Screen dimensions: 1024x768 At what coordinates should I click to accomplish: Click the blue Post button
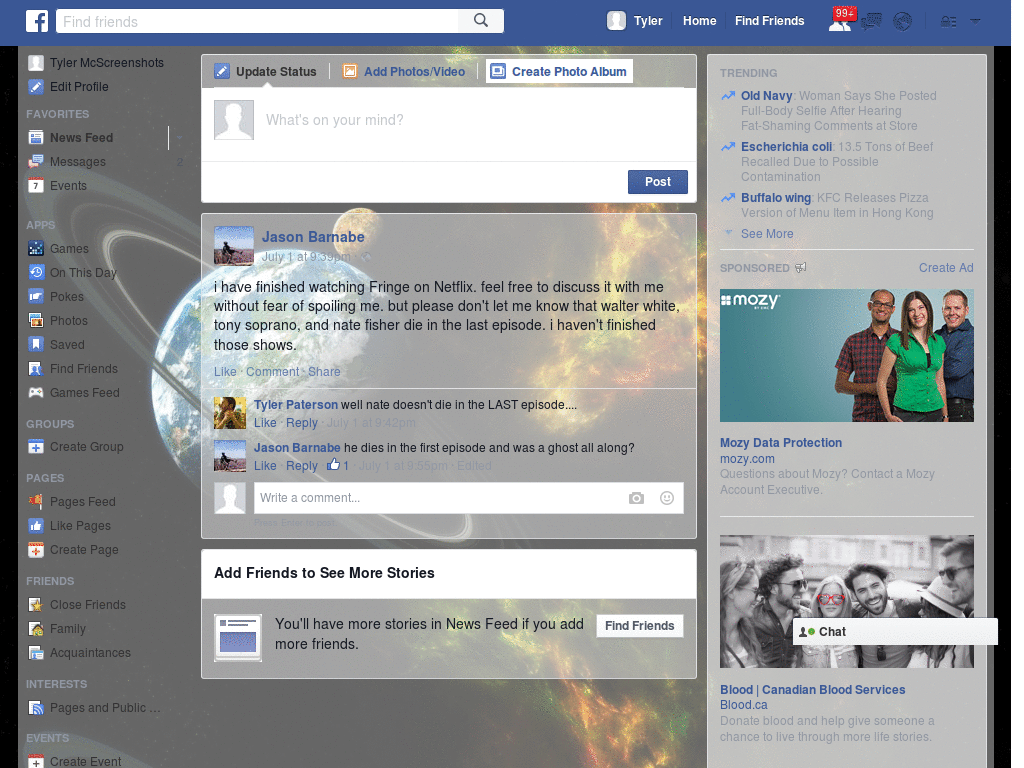658,182
